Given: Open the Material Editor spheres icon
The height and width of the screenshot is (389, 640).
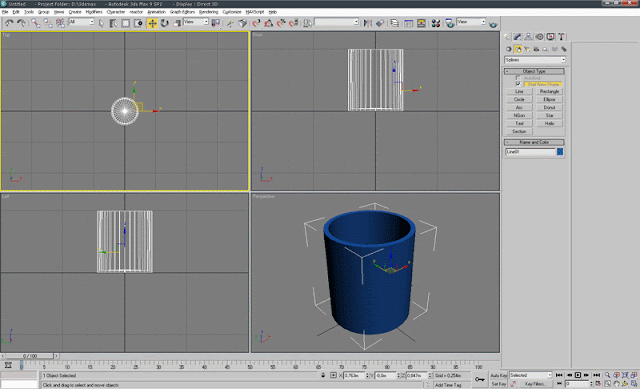Looking at the screenshot, I should [x=436, y=23].
